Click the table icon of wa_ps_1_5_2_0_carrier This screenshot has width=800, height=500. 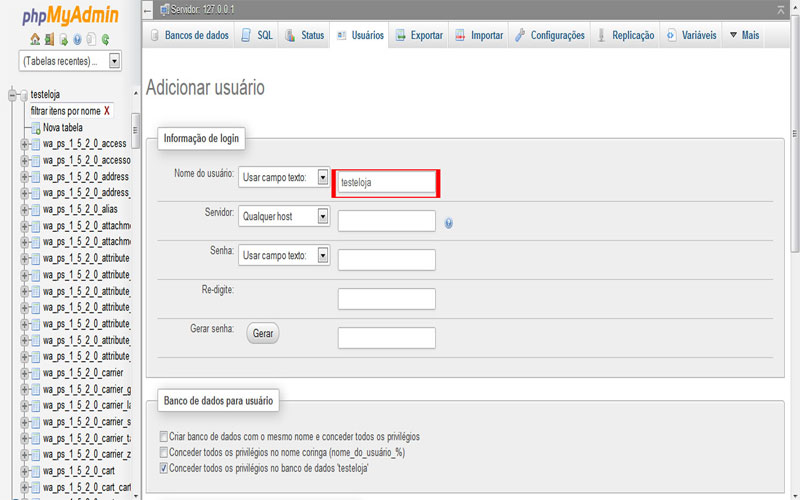pos(36,373)
